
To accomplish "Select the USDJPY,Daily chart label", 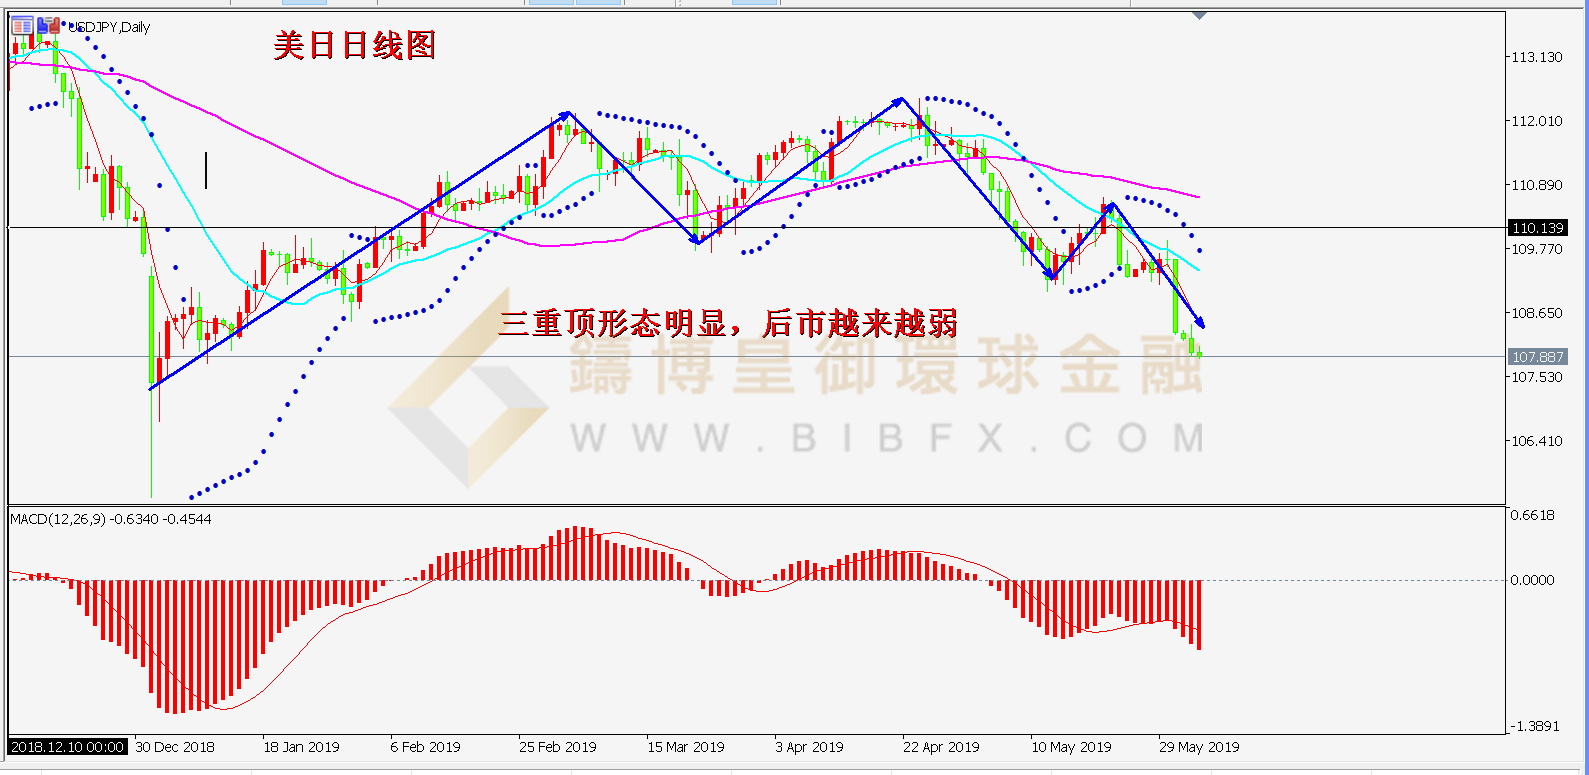I will click(x=112, y=27).
